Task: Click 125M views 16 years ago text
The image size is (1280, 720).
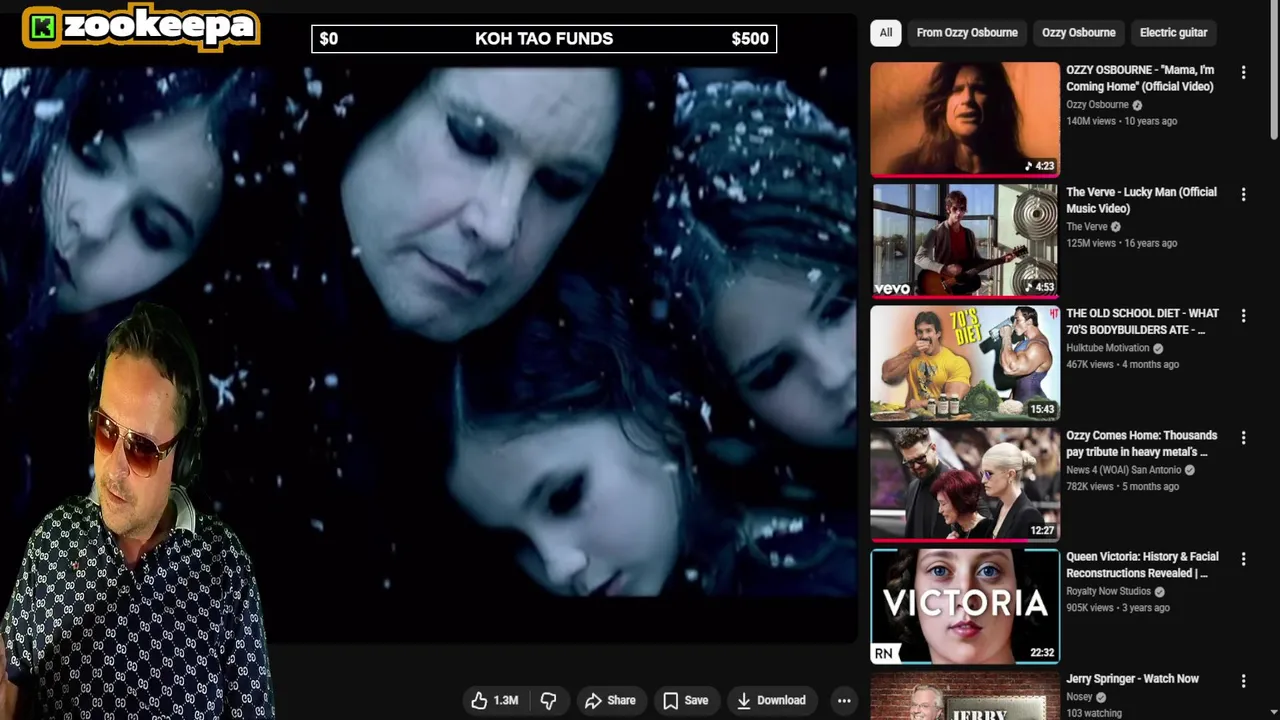Action: (1121, 243)
